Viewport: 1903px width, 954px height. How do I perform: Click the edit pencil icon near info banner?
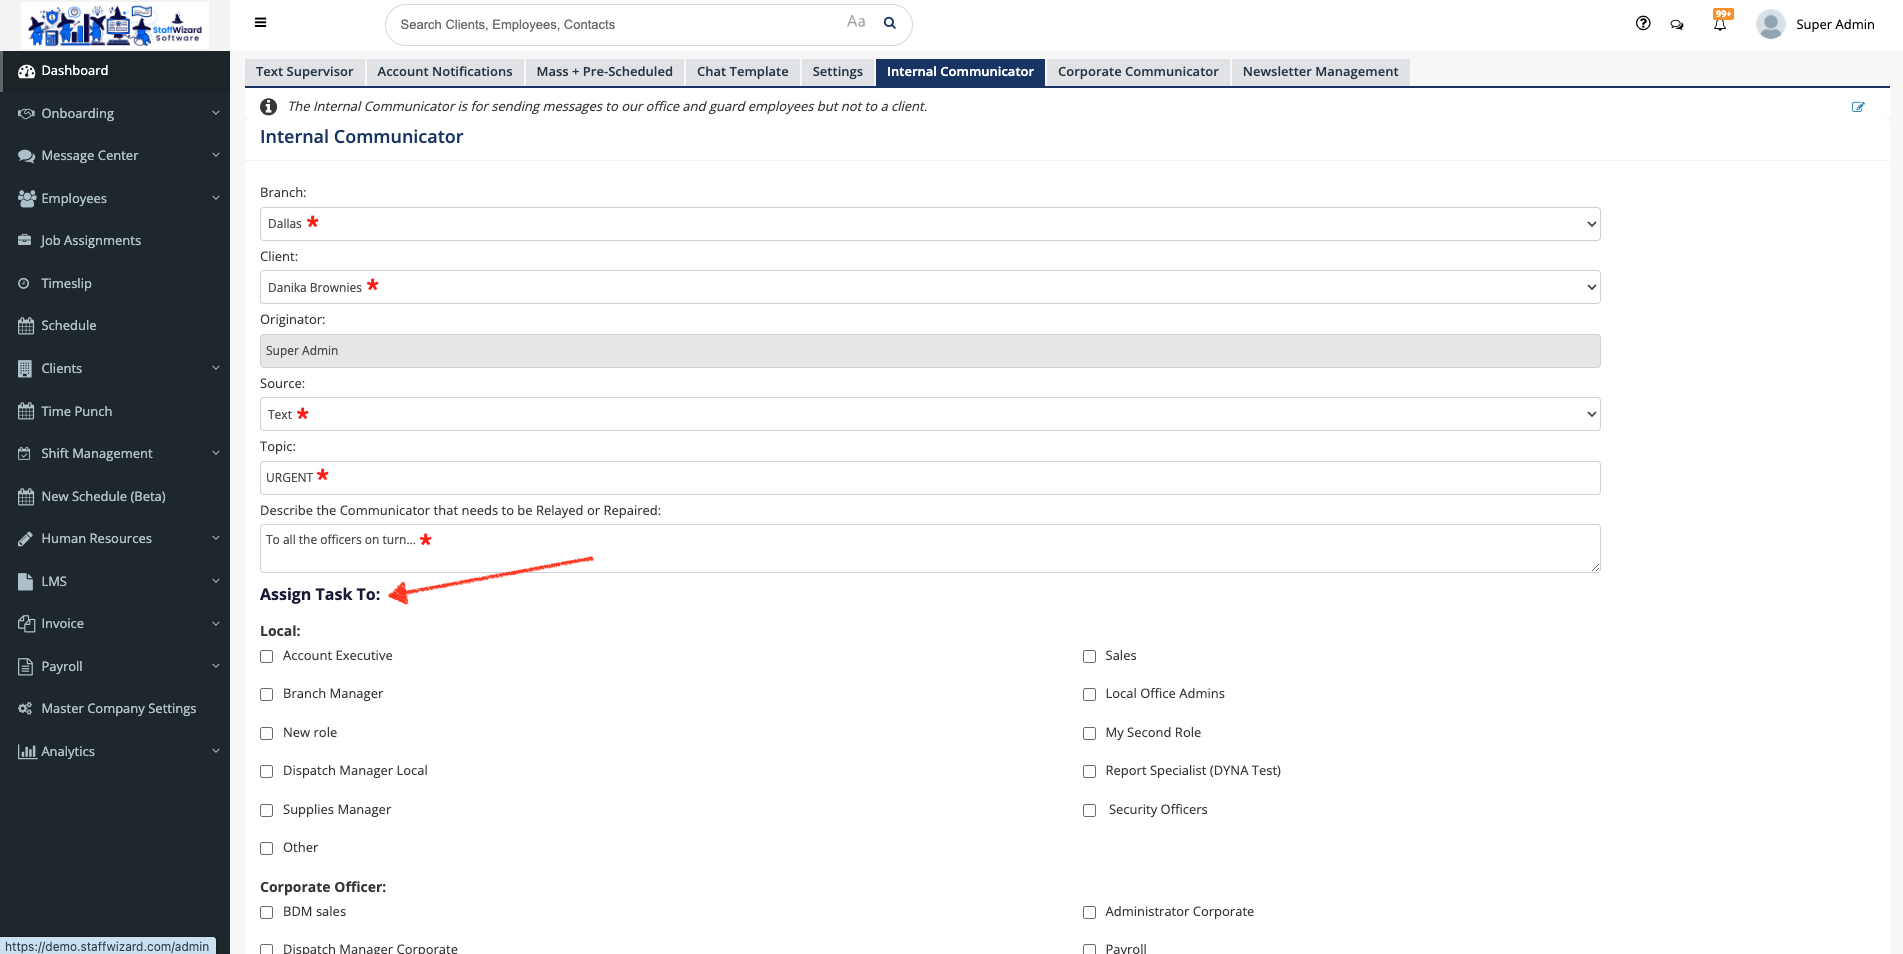[1858, 107]
